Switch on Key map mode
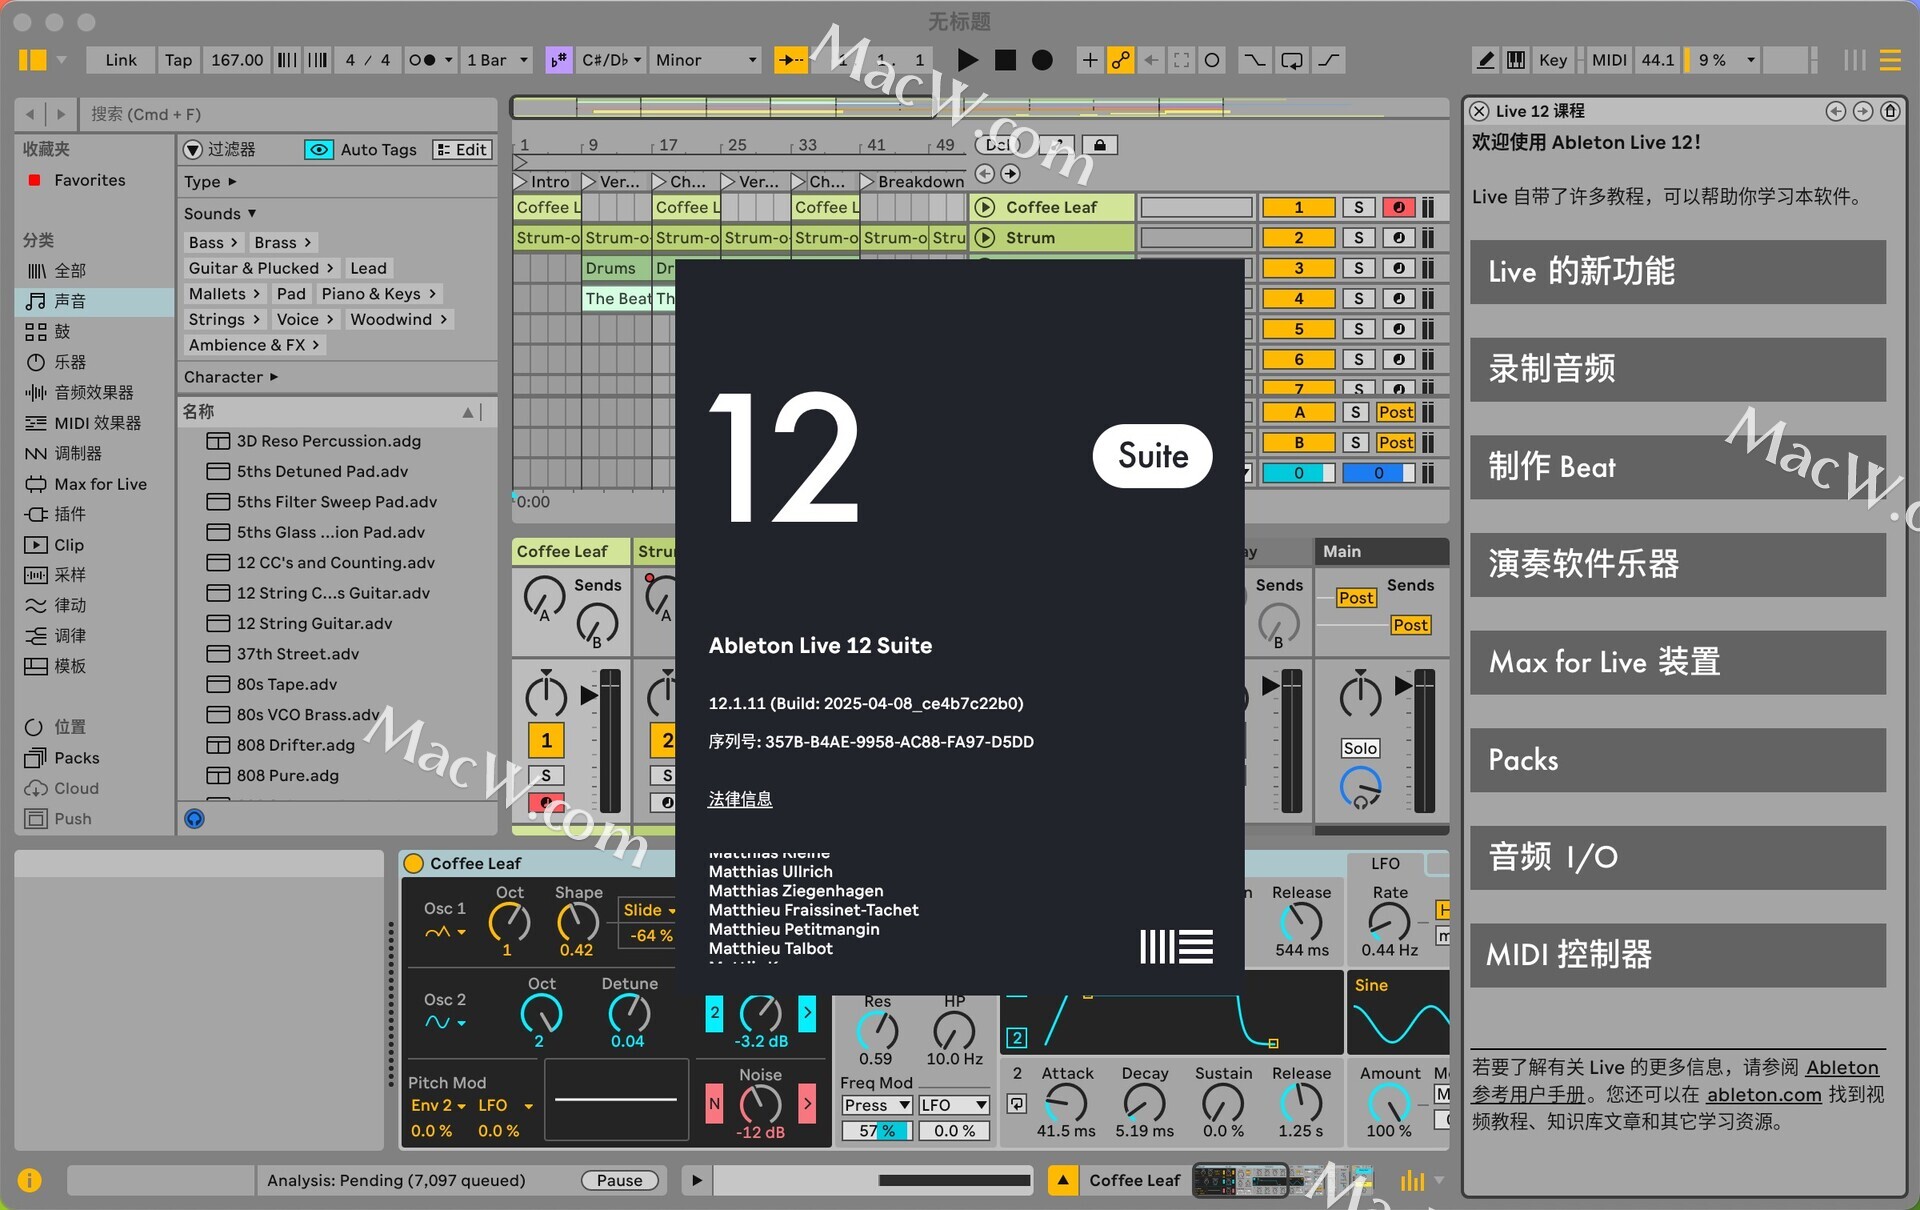This screenshot has width=1920, height=1210. 1553,60
